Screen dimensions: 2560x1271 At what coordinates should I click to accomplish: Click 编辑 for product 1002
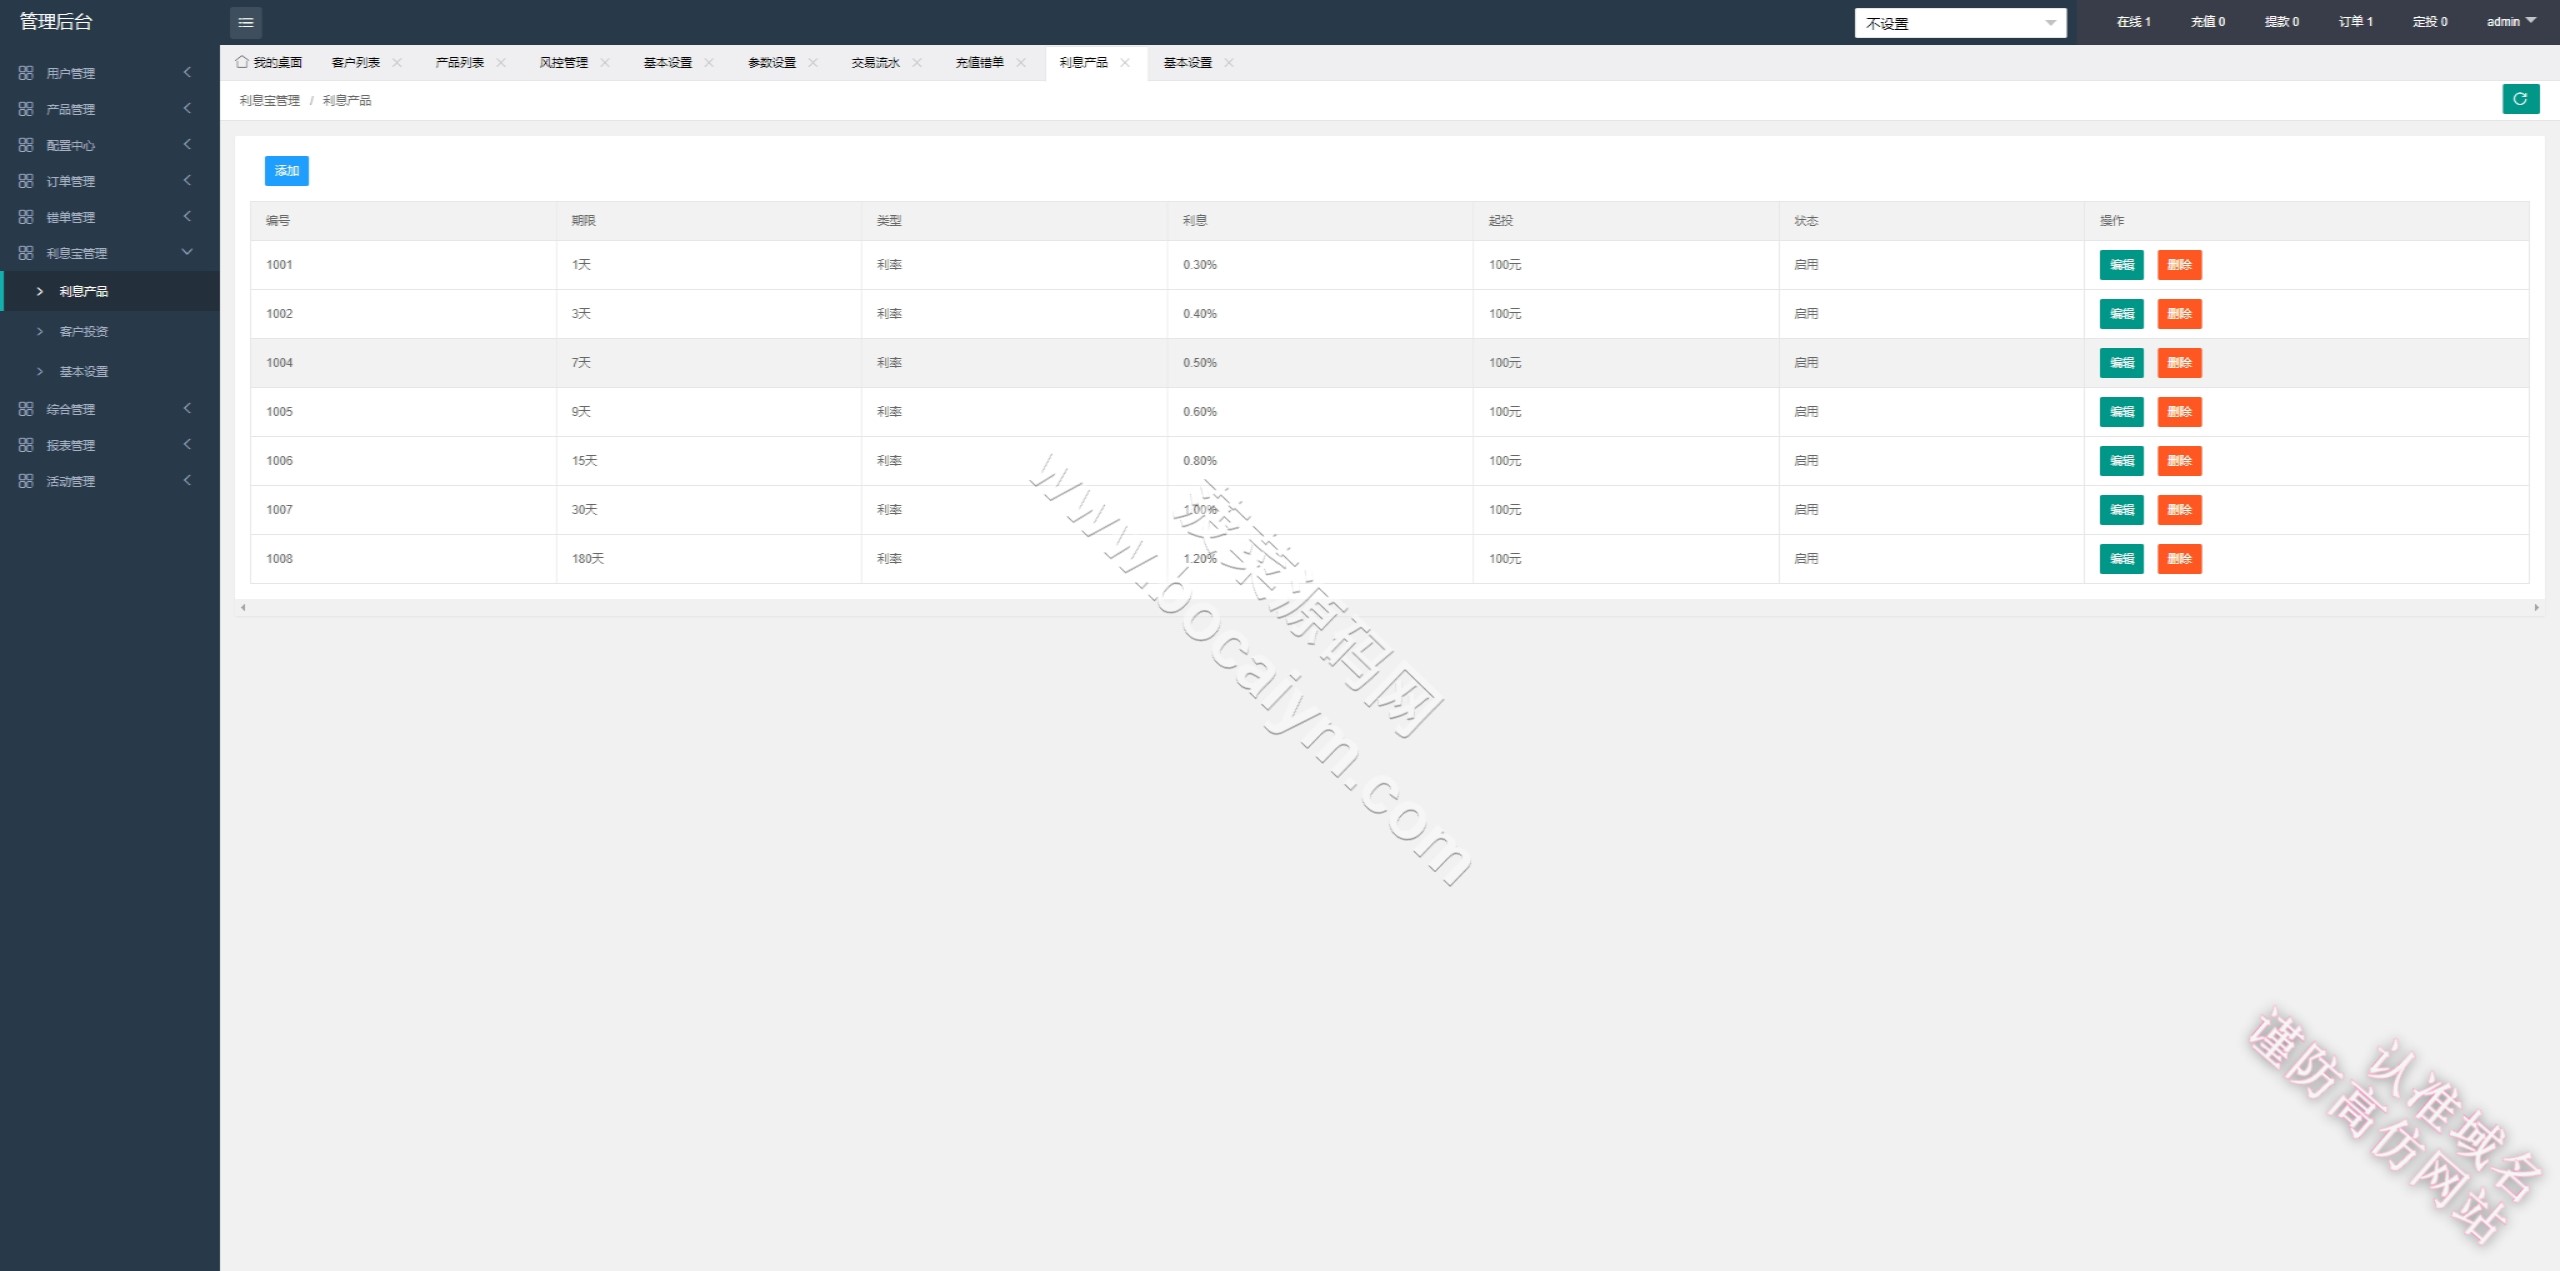click(x=2122, y=314)
